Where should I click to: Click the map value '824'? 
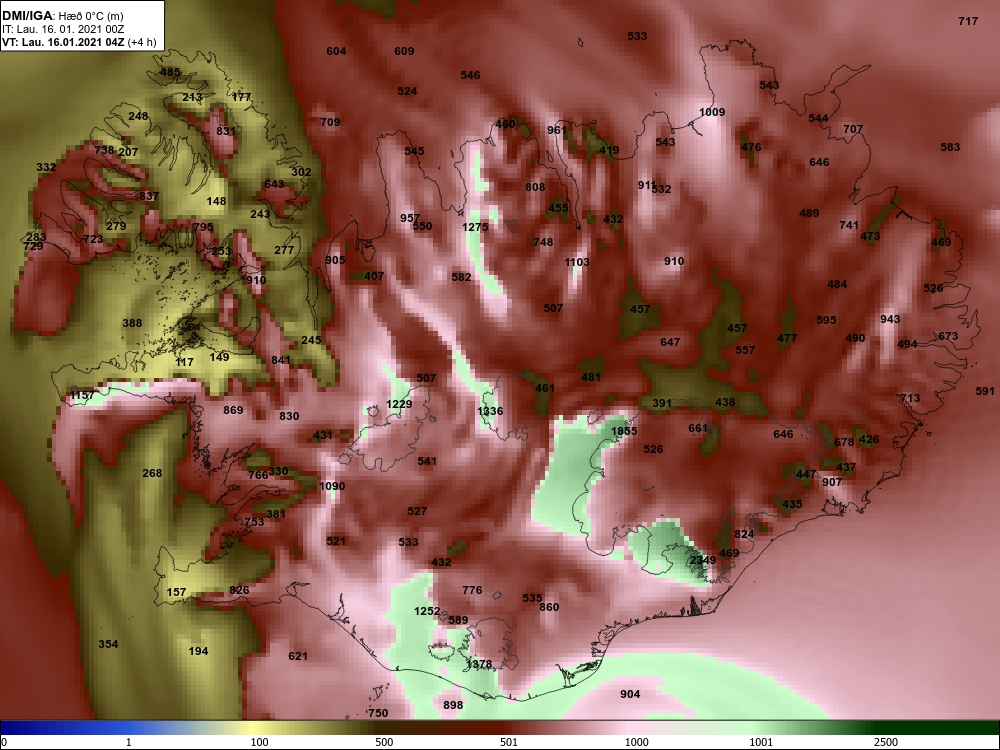744,534
